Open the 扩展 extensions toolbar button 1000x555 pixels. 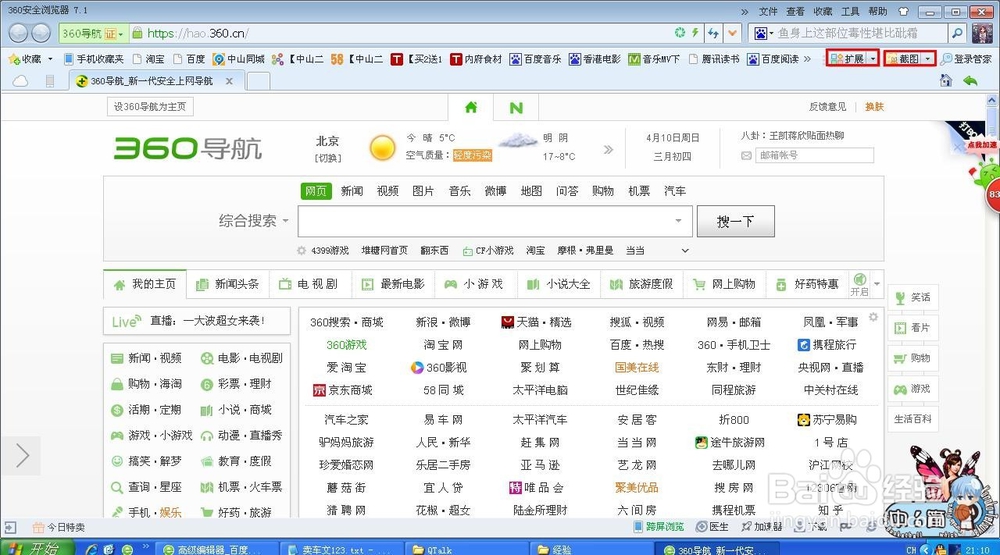(847, 59)
